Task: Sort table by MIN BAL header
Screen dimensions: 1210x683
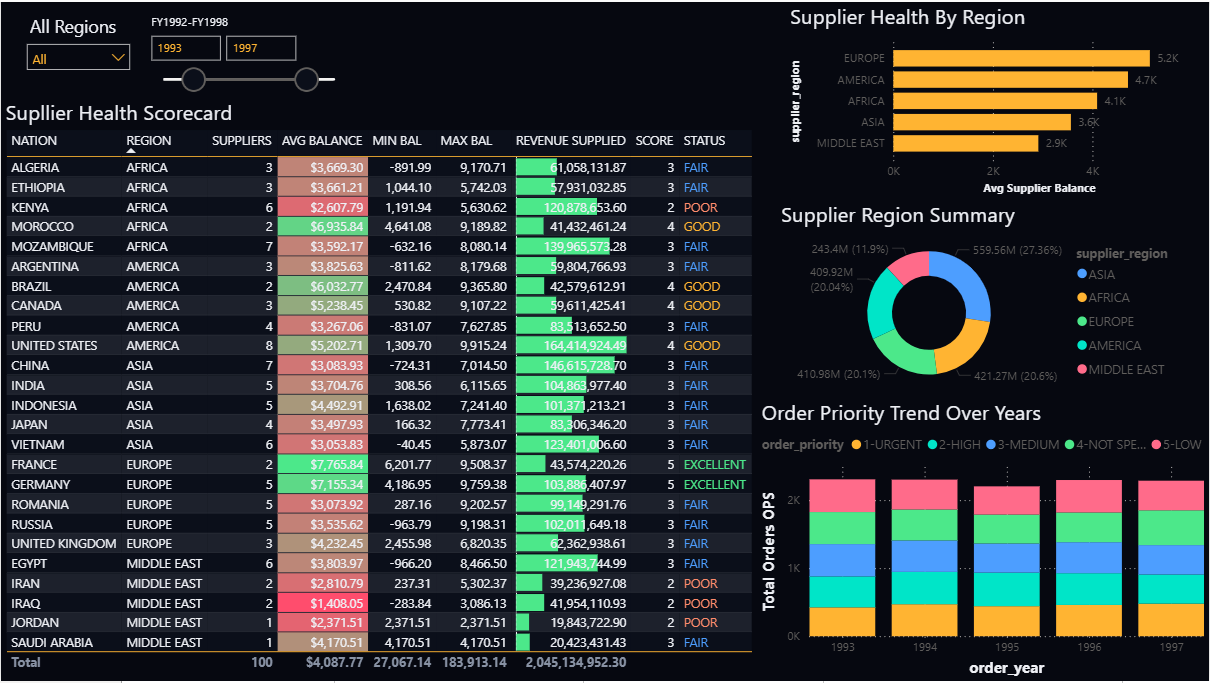Action: click(397, 141)
